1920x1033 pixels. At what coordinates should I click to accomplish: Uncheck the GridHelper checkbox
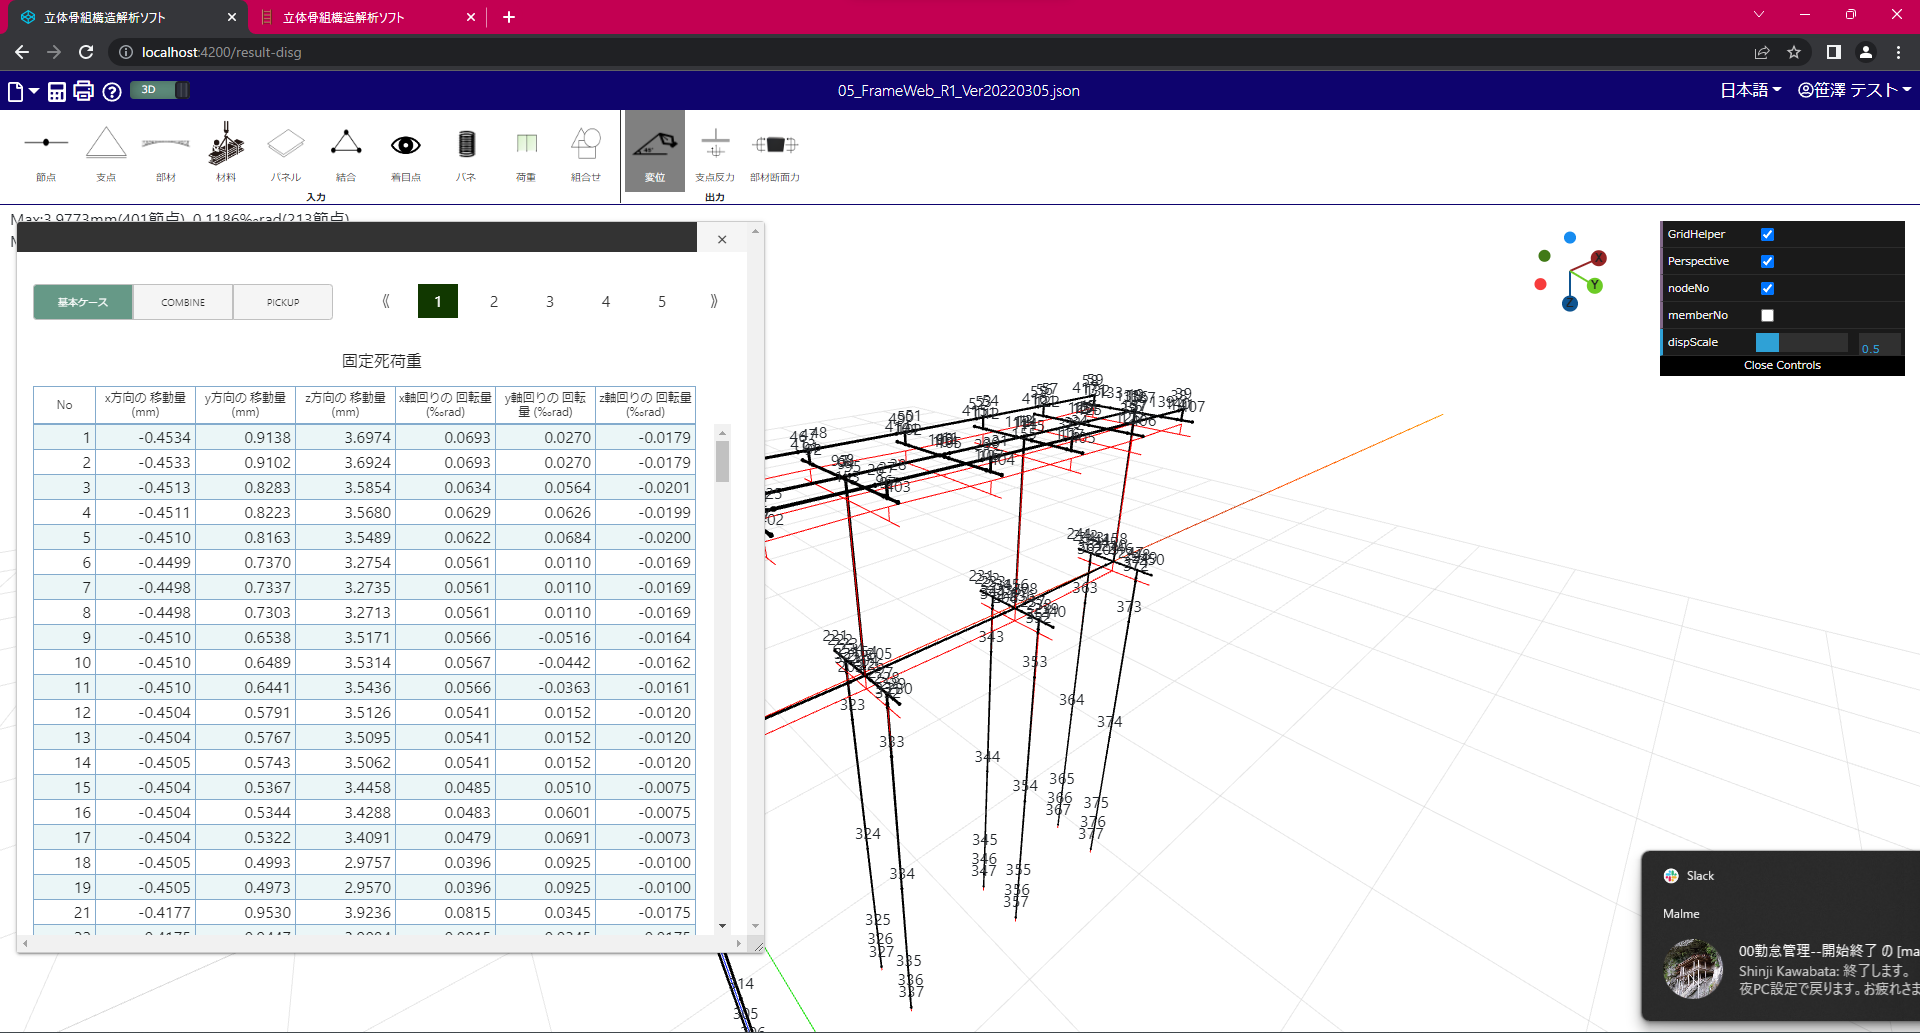click(x=1767, y=234)
